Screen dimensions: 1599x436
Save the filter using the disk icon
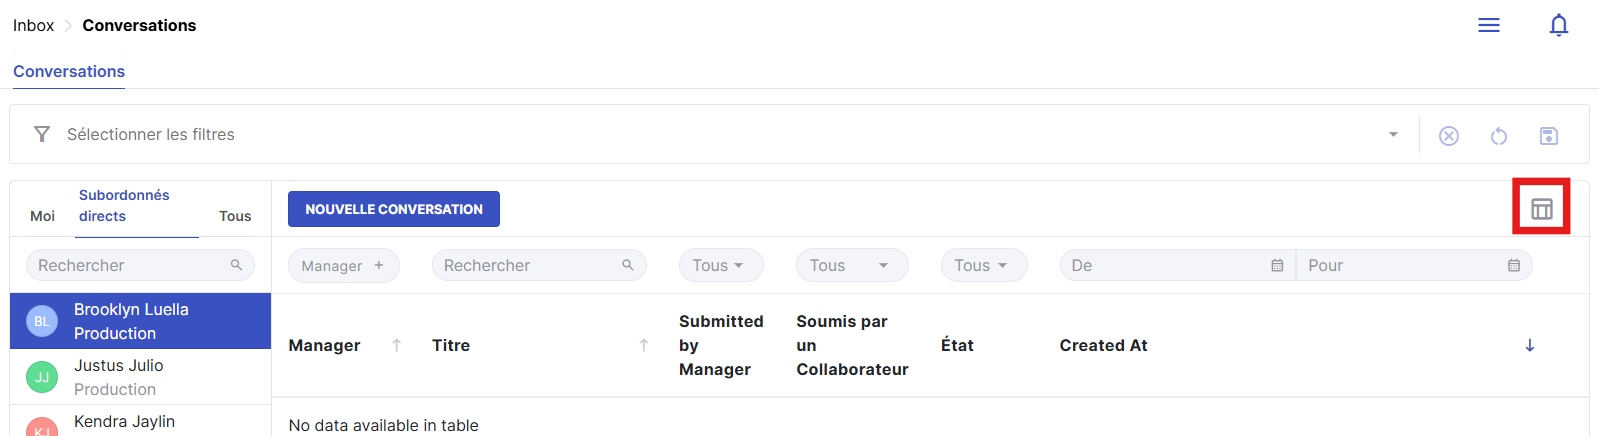pyautogui.click(x=1548, y=136)
